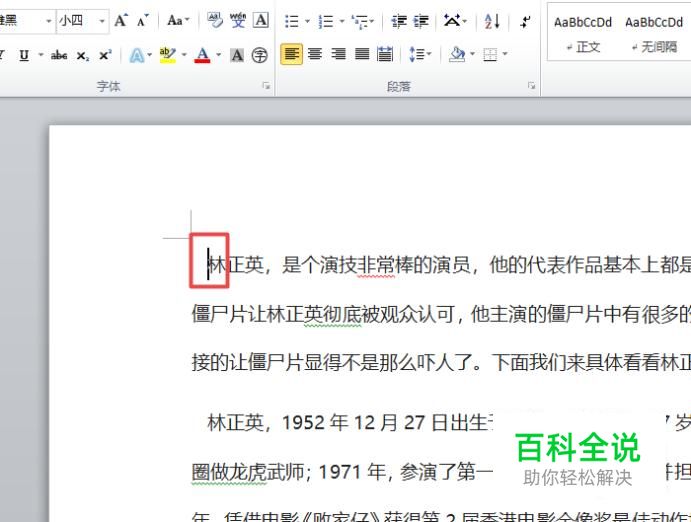Align the paragraph to the right
The width and height of the screenshot is (691, 522).
coord(338,54)
